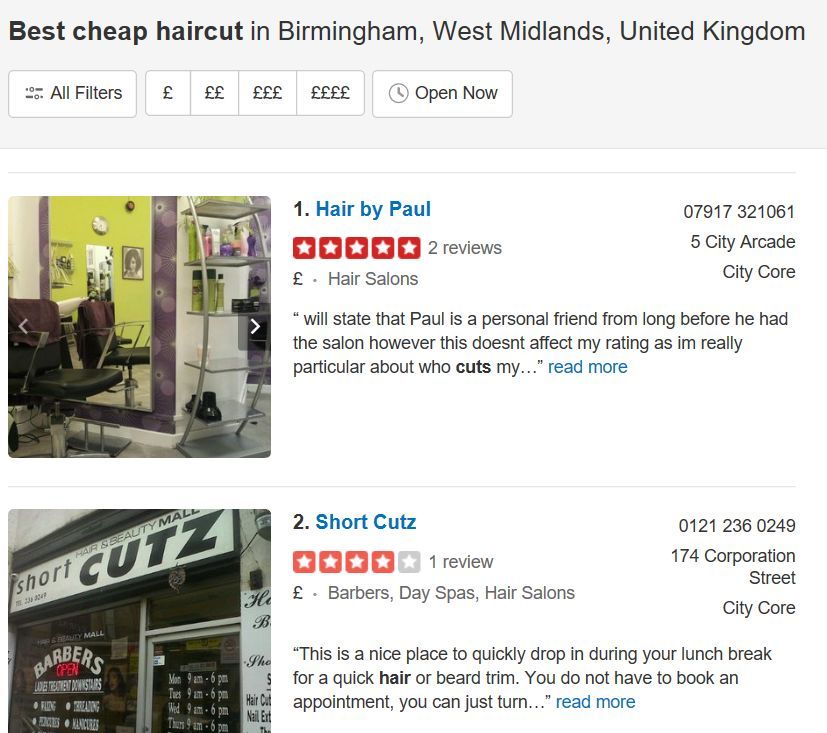Read more of Hair by Paul review
The width and height of the screenshot is (827, 733).
[x=588, y=367]
